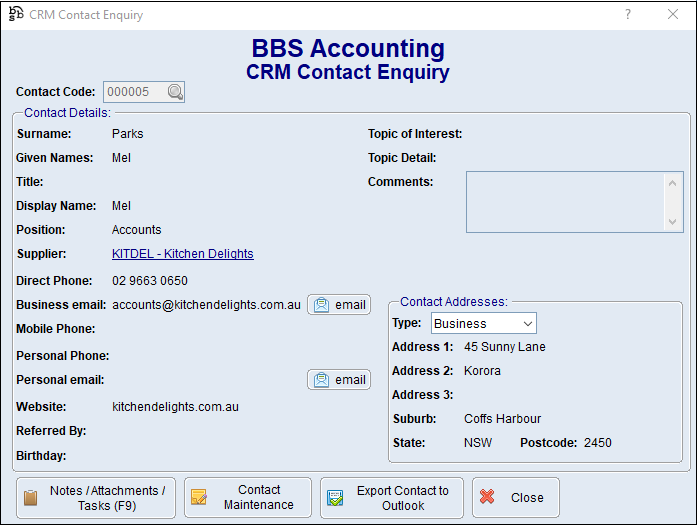Click the magnifier icon beside Contact Code
Screen dimensions: 697x525
(175, 92)
